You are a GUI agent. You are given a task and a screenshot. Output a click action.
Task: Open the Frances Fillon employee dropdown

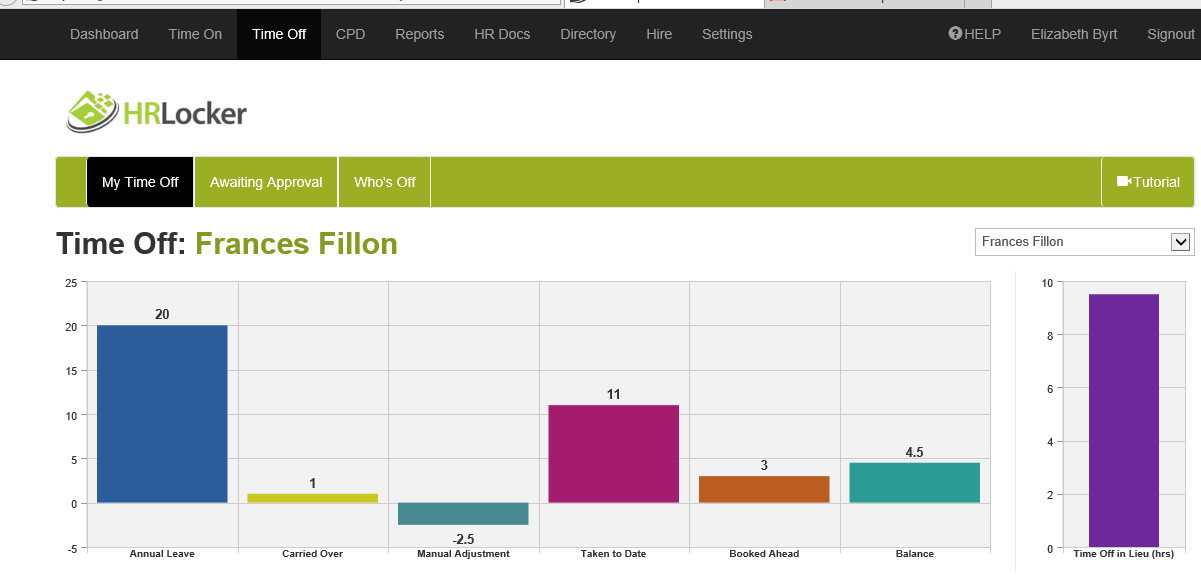click(1084, 242)
